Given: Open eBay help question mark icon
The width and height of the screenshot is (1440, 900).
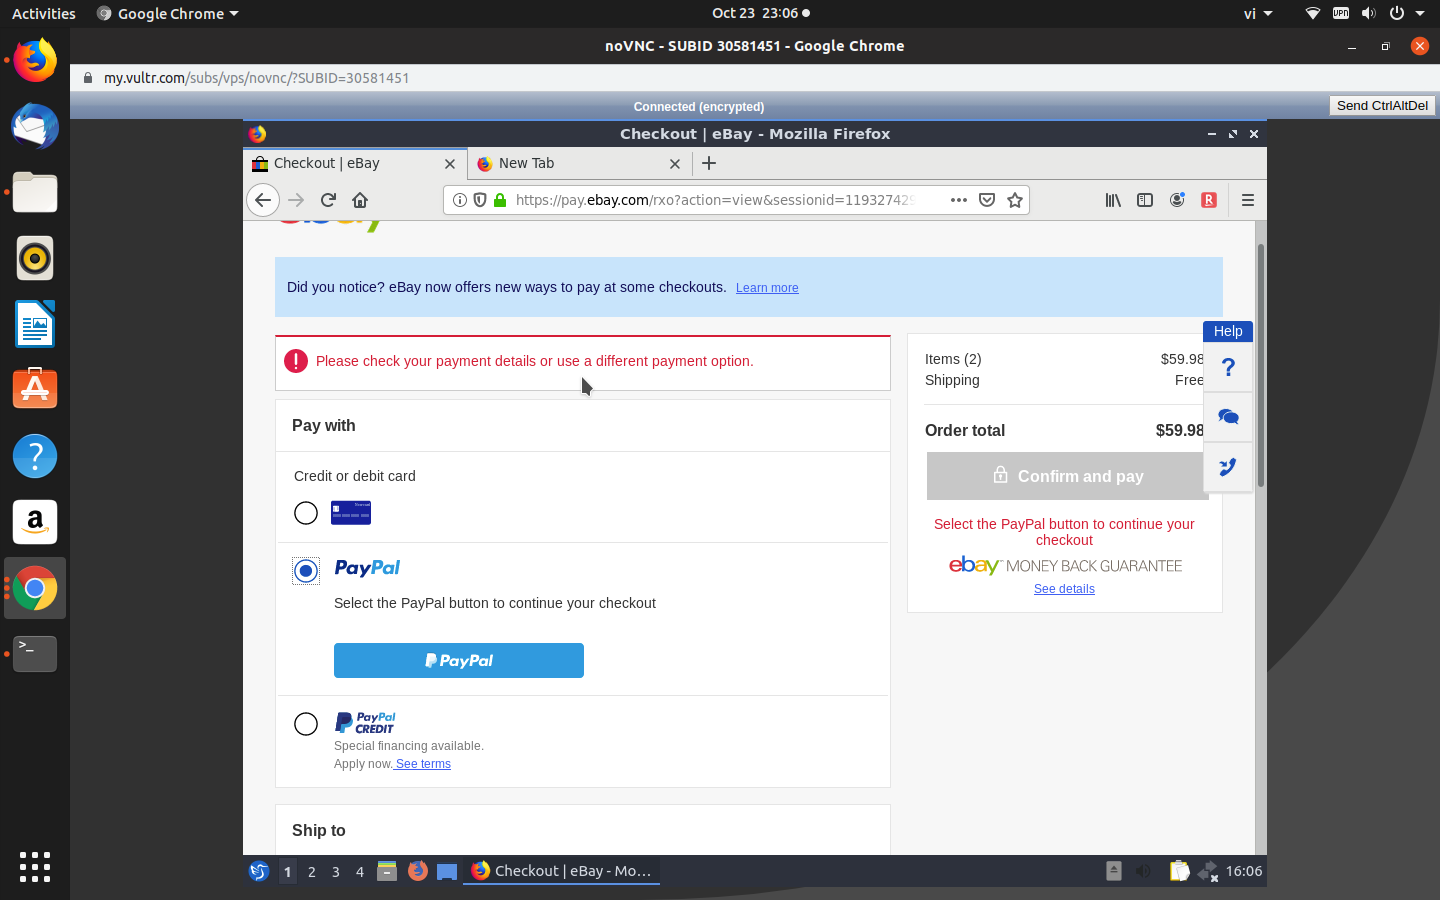Looking at the screenshot, I should point(1229,367).
